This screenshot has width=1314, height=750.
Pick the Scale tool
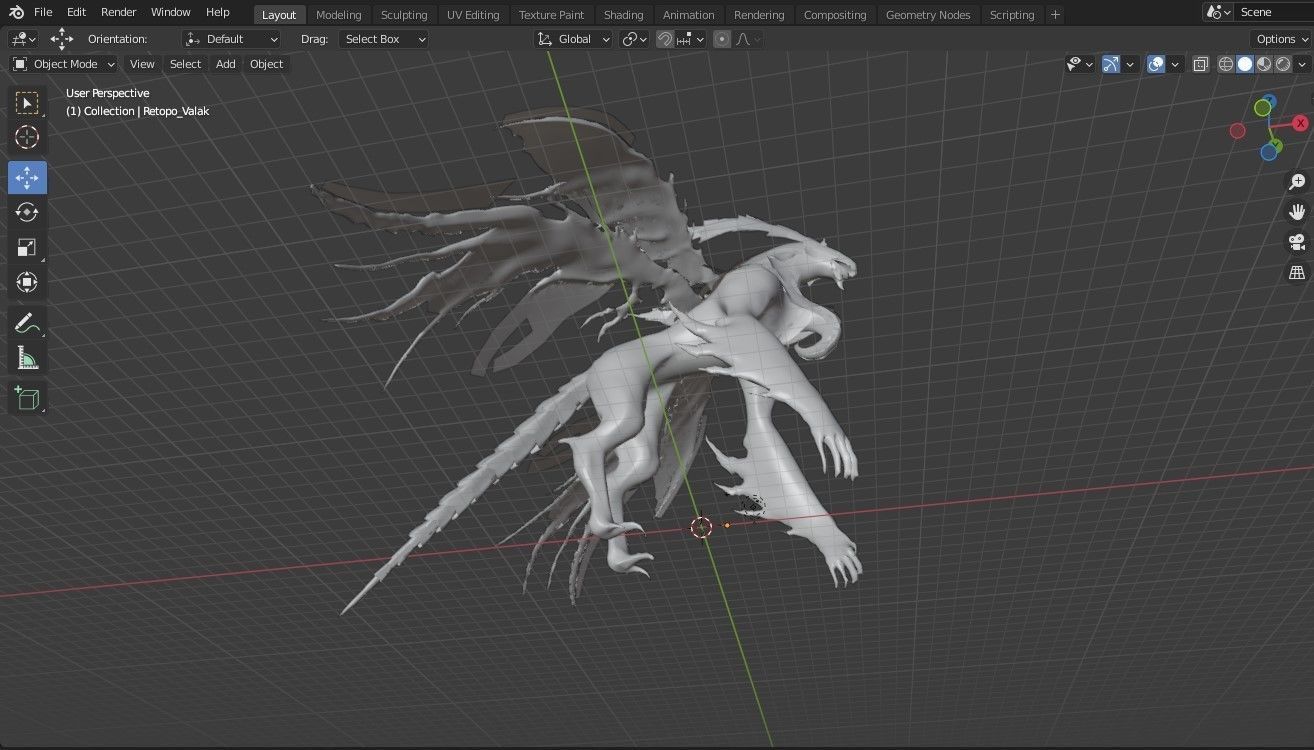pos(27,248)
